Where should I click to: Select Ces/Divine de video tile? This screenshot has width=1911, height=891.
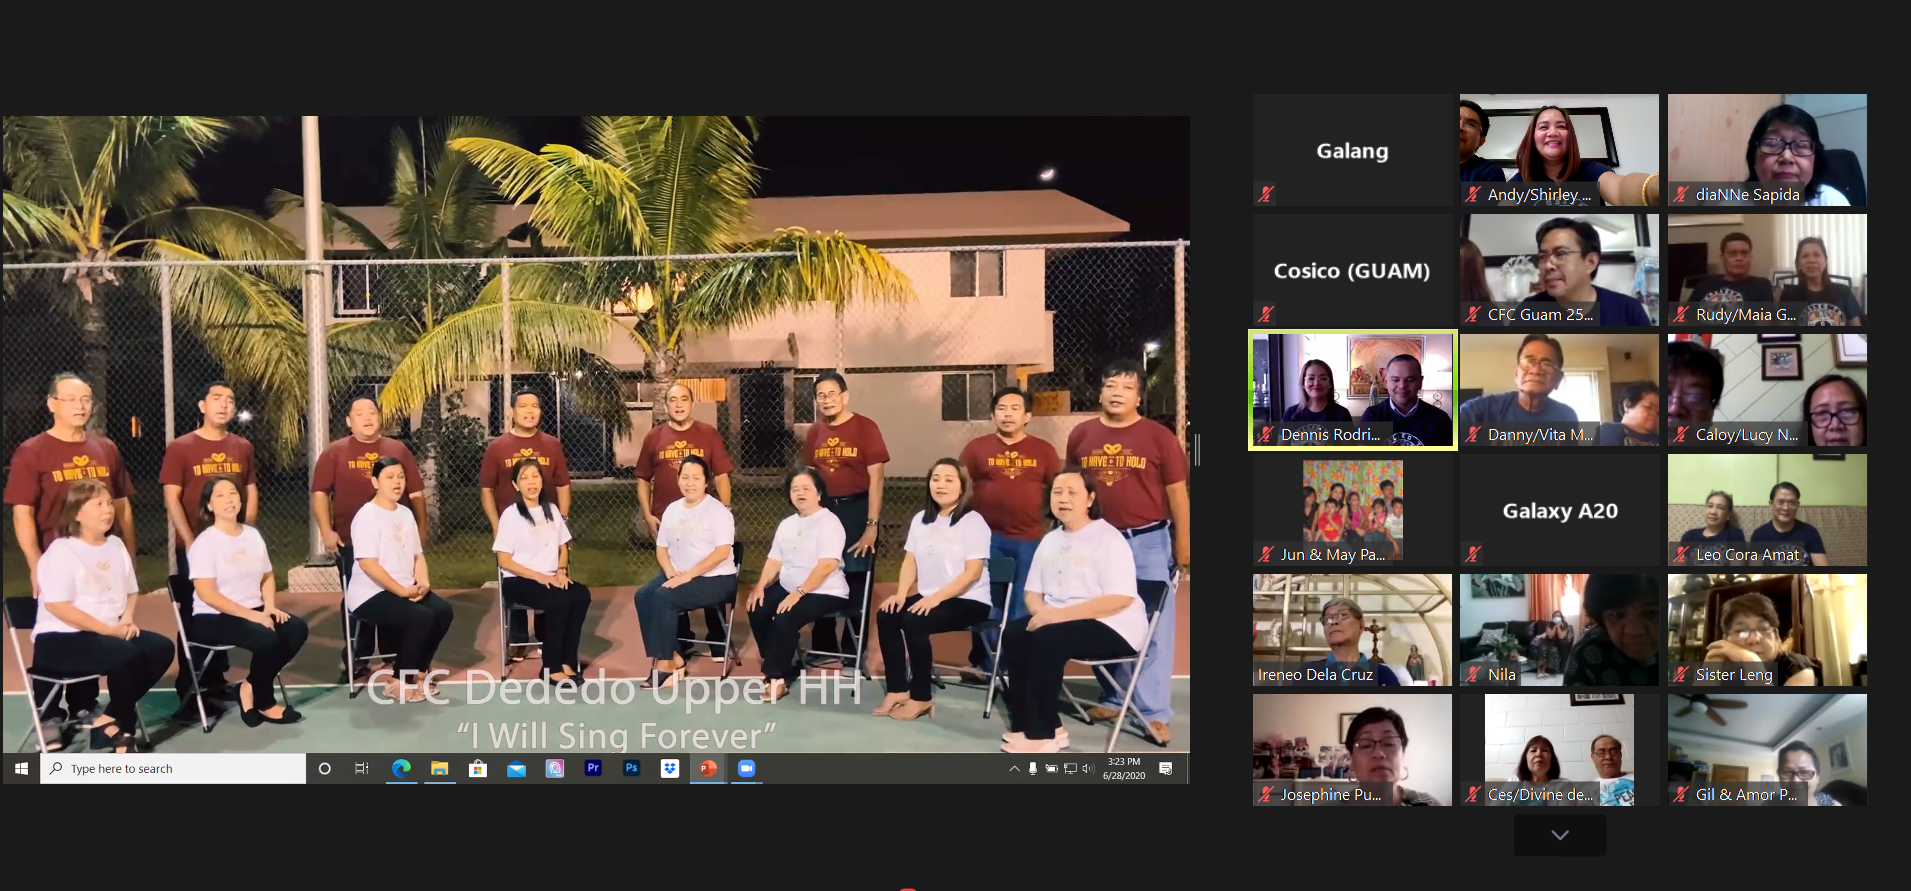pos(1559,750)
